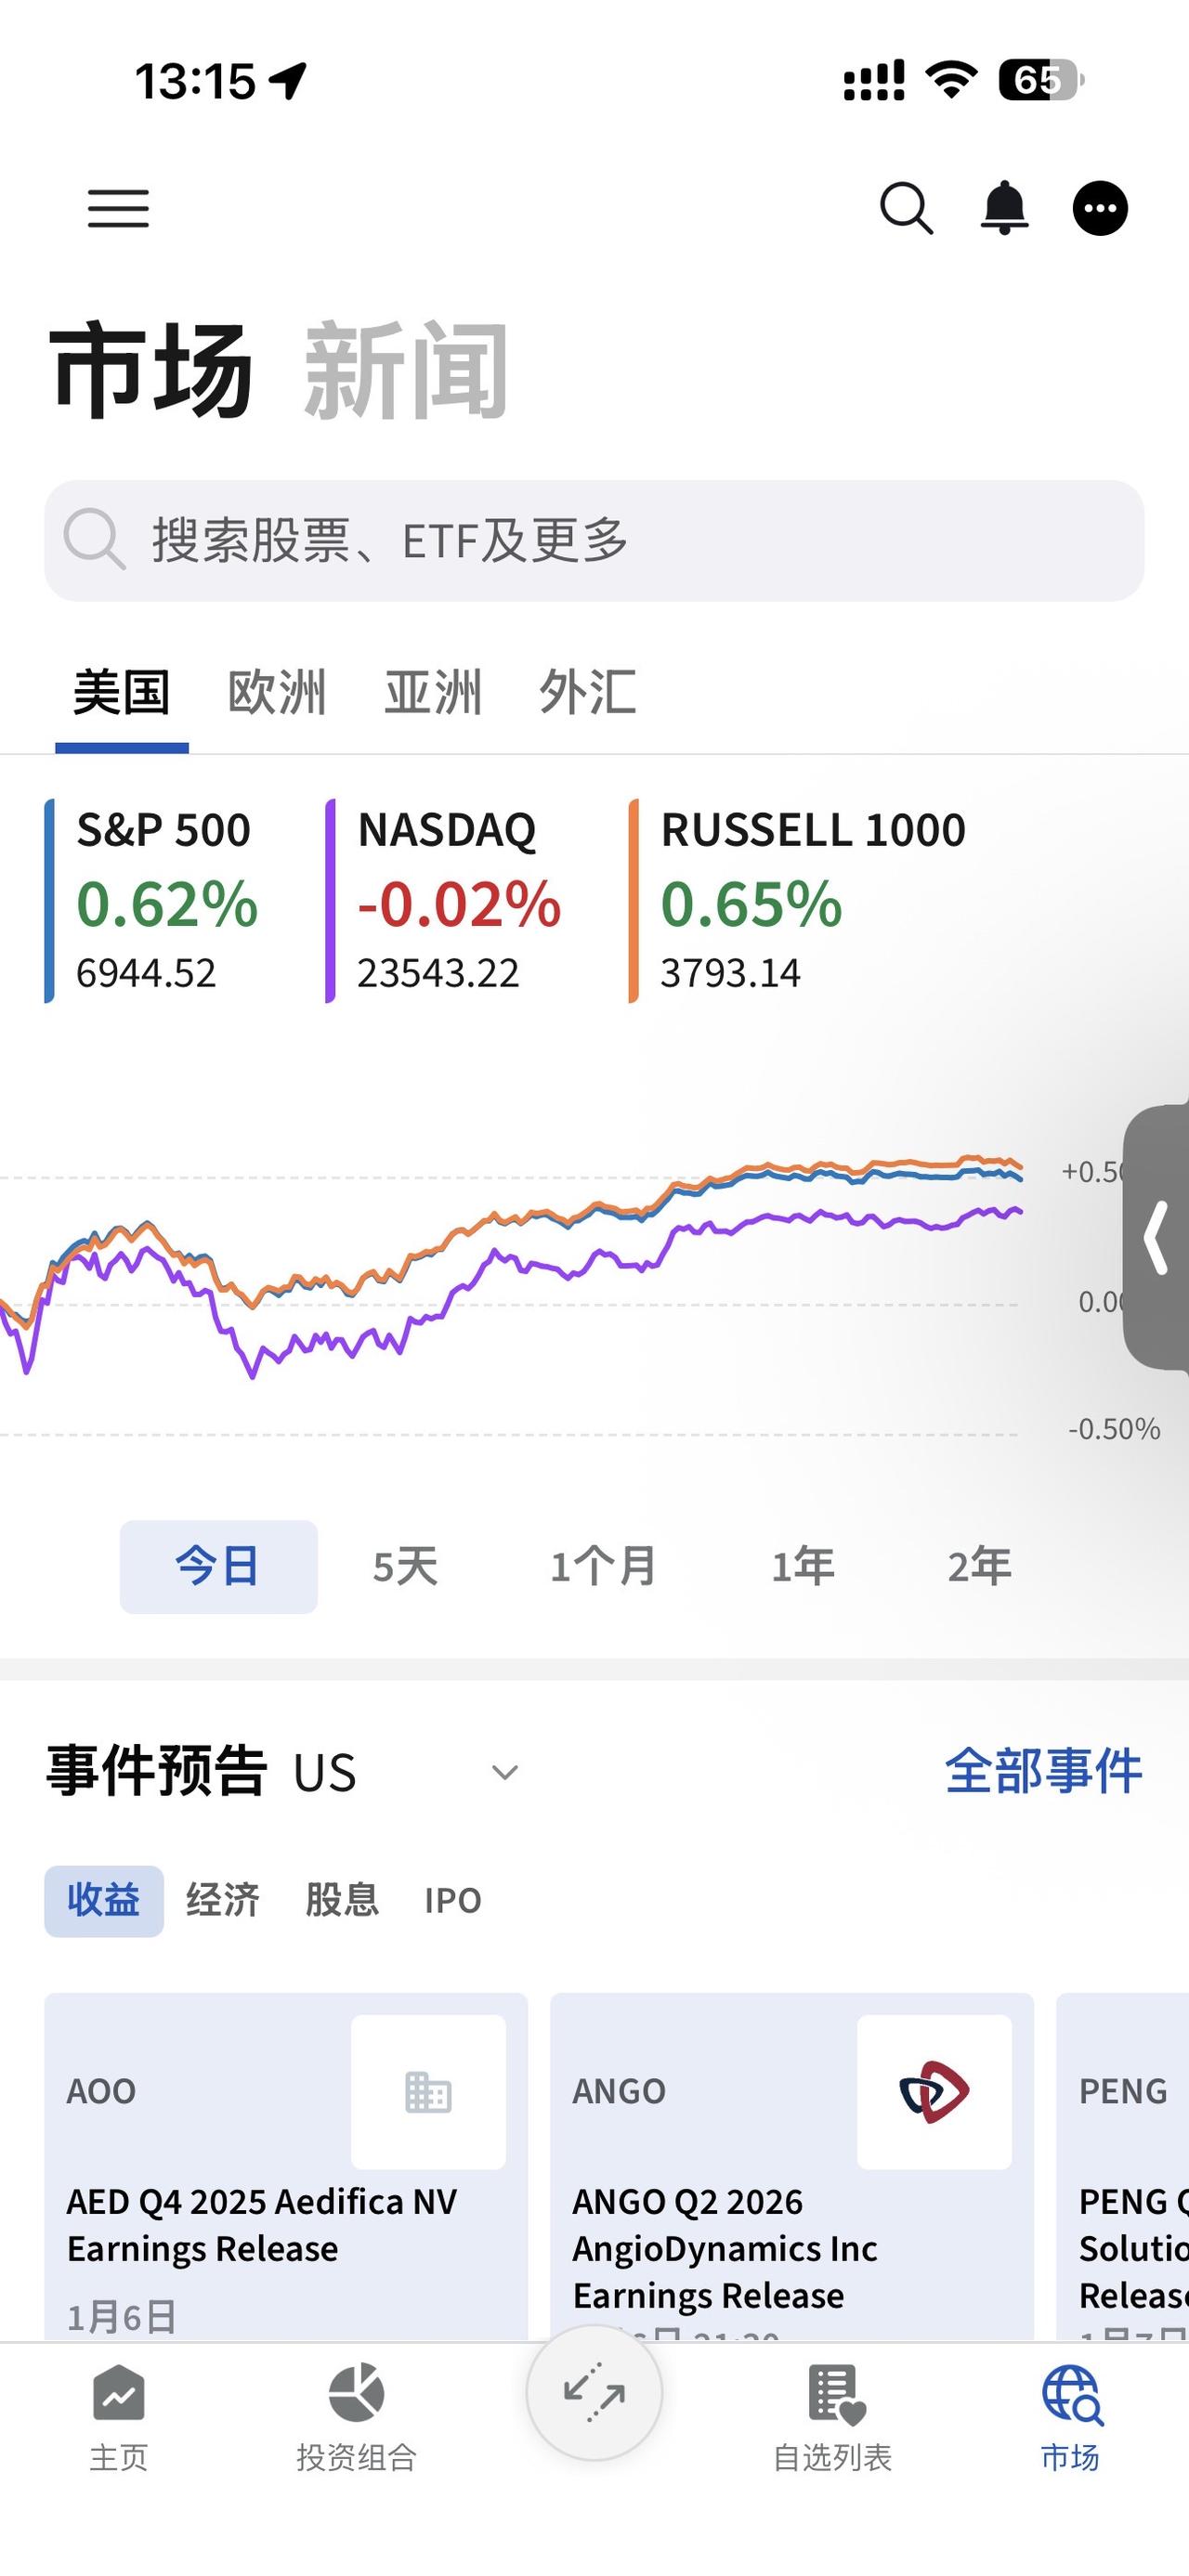Screen dimensions: 1189x2576
Task: Switch to the 新闻 news heading
Action: tap(406, 370)
